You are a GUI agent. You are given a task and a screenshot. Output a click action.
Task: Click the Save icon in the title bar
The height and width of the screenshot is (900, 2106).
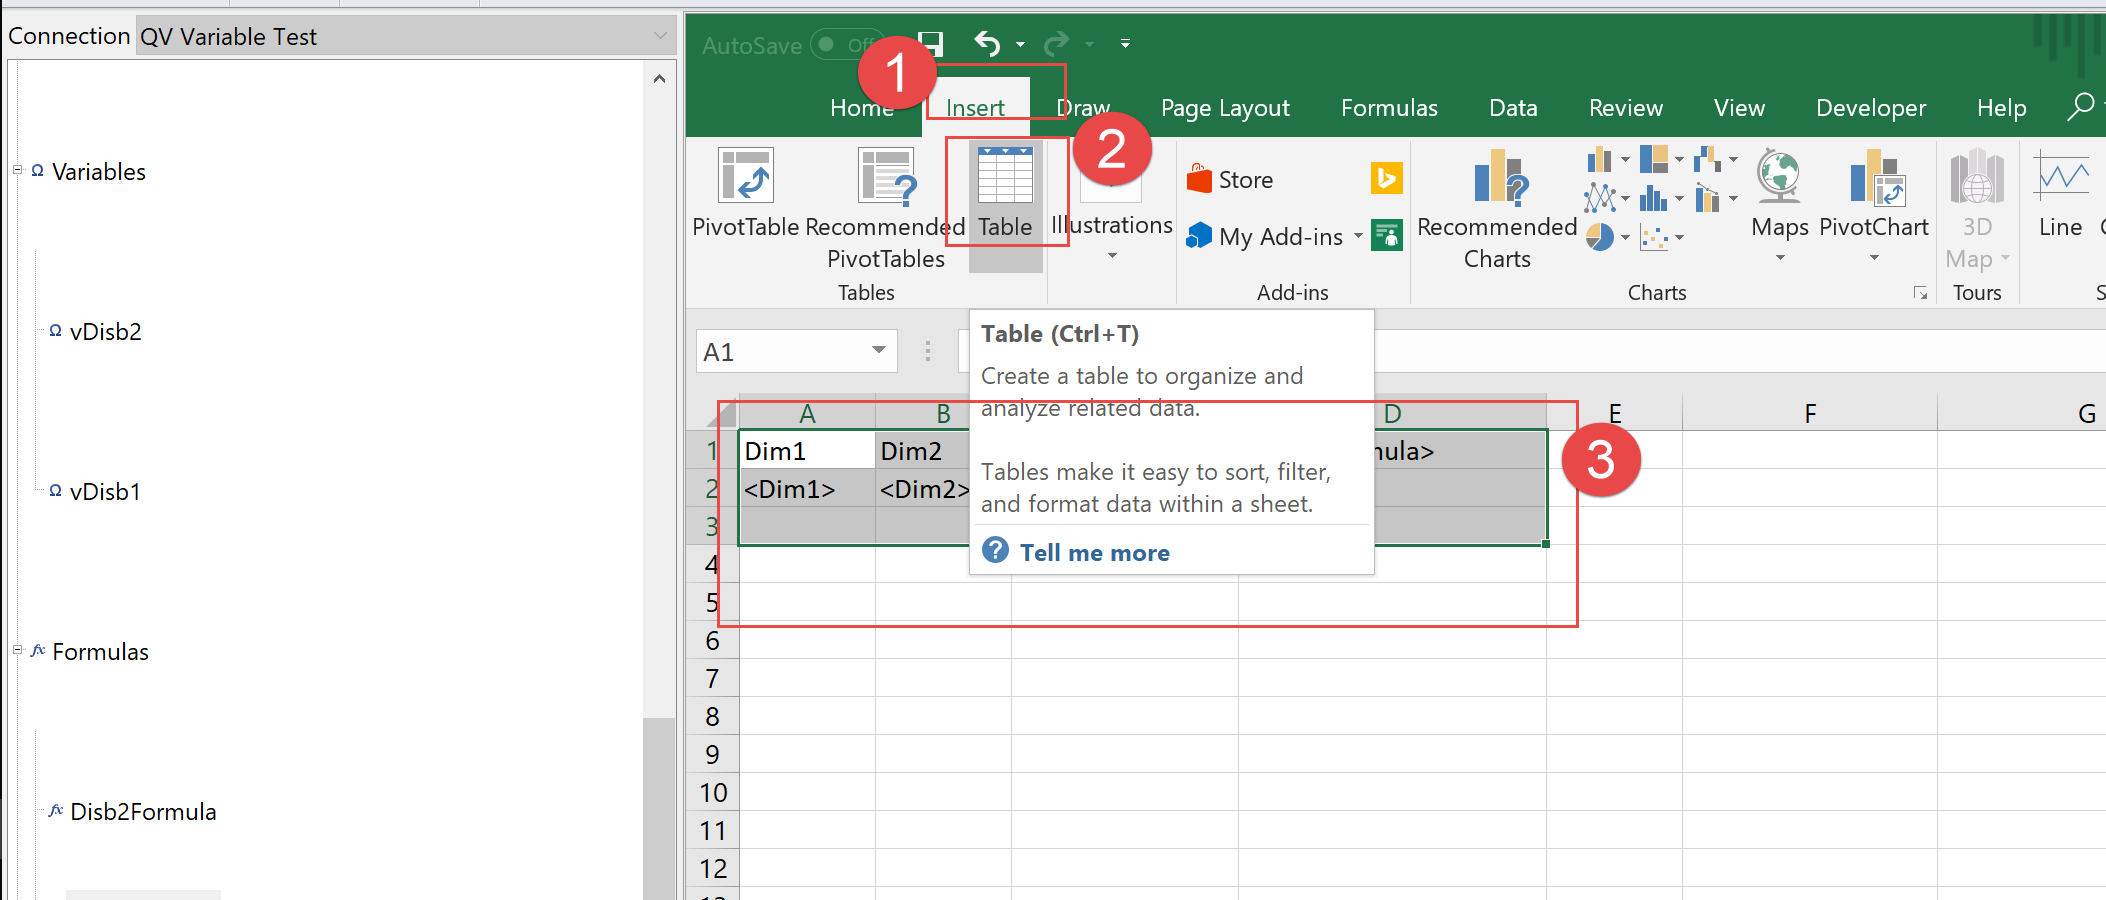[931, 44]
